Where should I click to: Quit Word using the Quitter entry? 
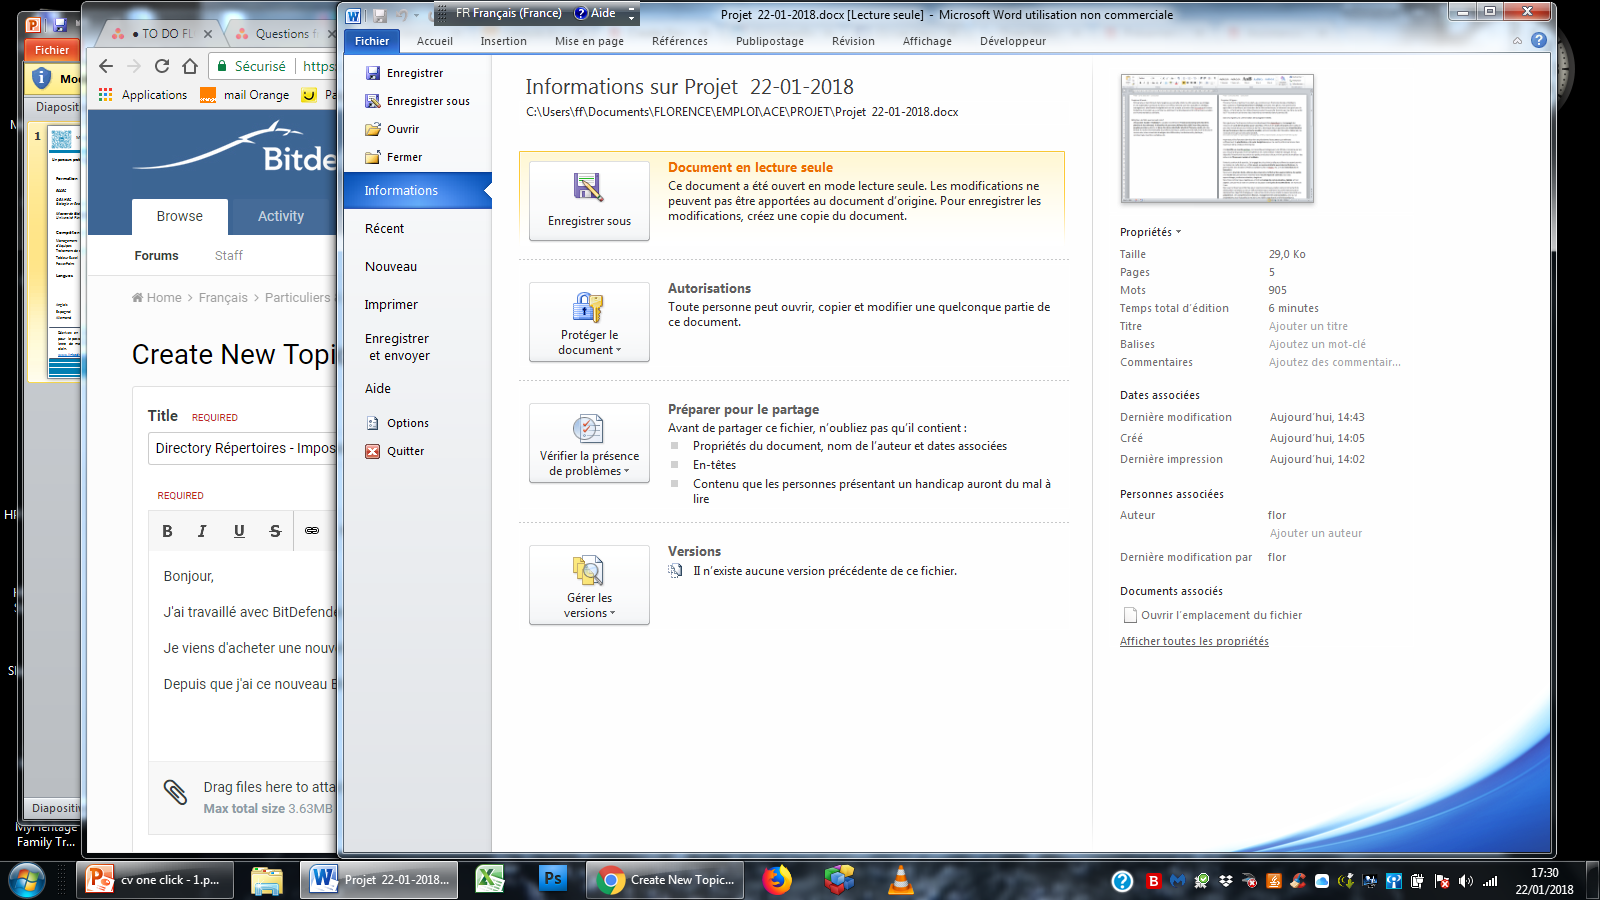point(395,451)
